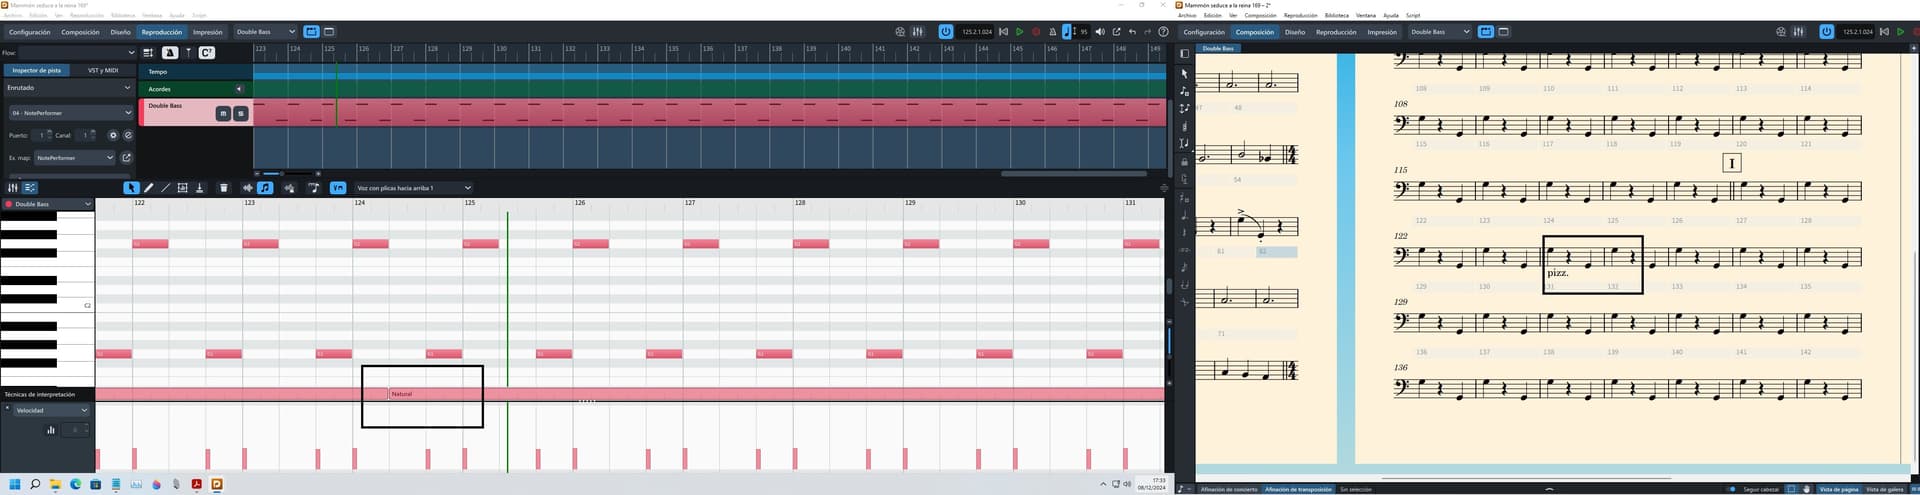Solo the Double Bass track with s button
Viewport: 1920px width, 495px height.
(x=240, y=114)
